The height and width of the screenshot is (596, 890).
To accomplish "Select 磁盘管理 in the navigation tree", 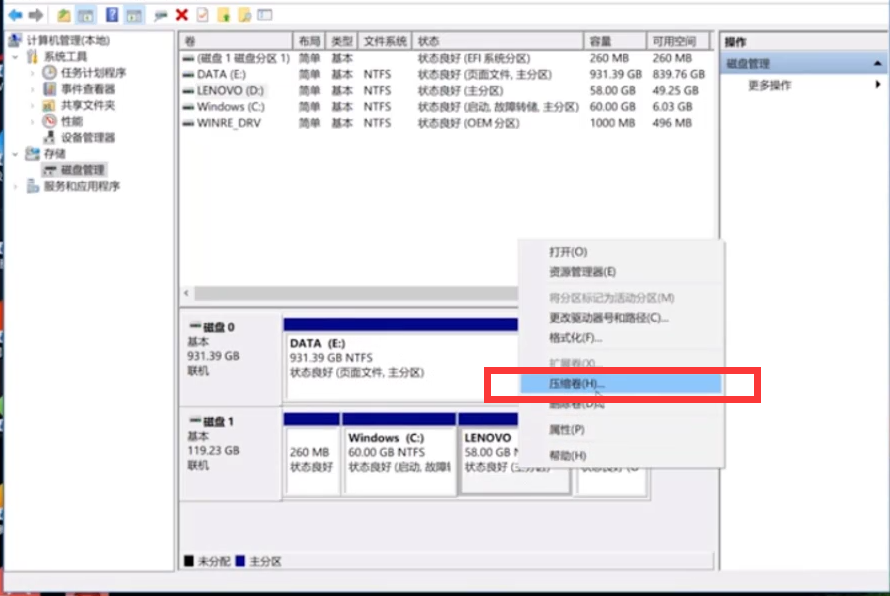I will (x=83, y=170).
